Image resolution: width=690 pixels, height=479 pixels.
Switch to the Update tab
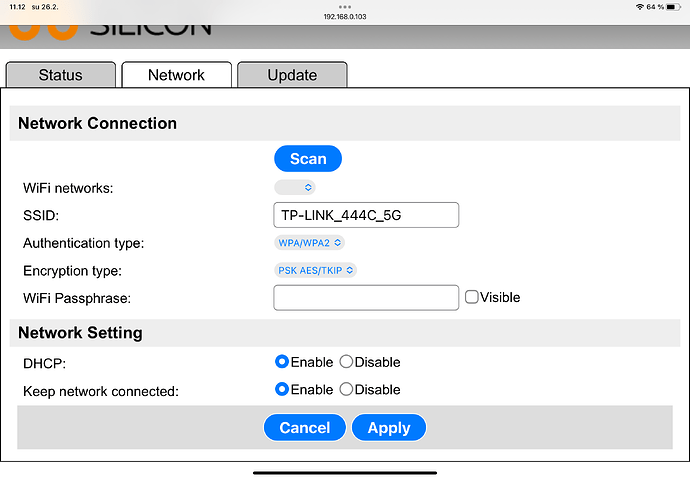[x=292, y=75]
